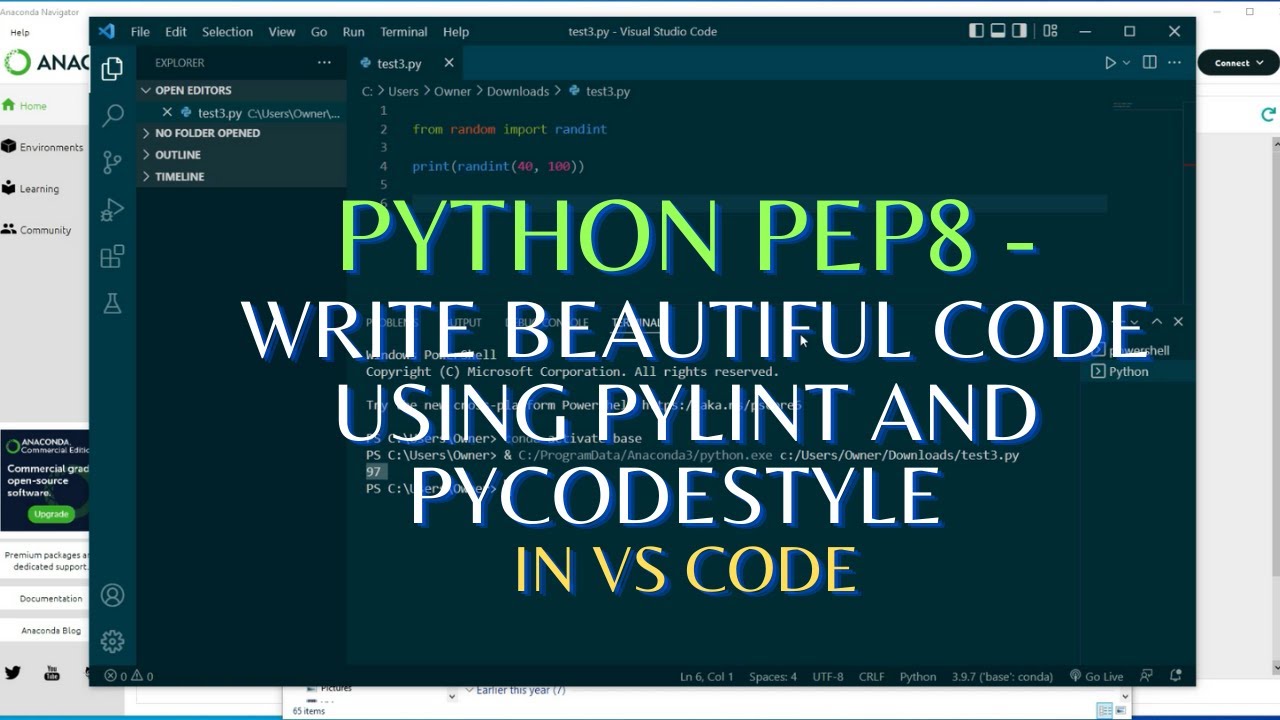
Task: Open the View menu
Action: (x=282, y=31)
